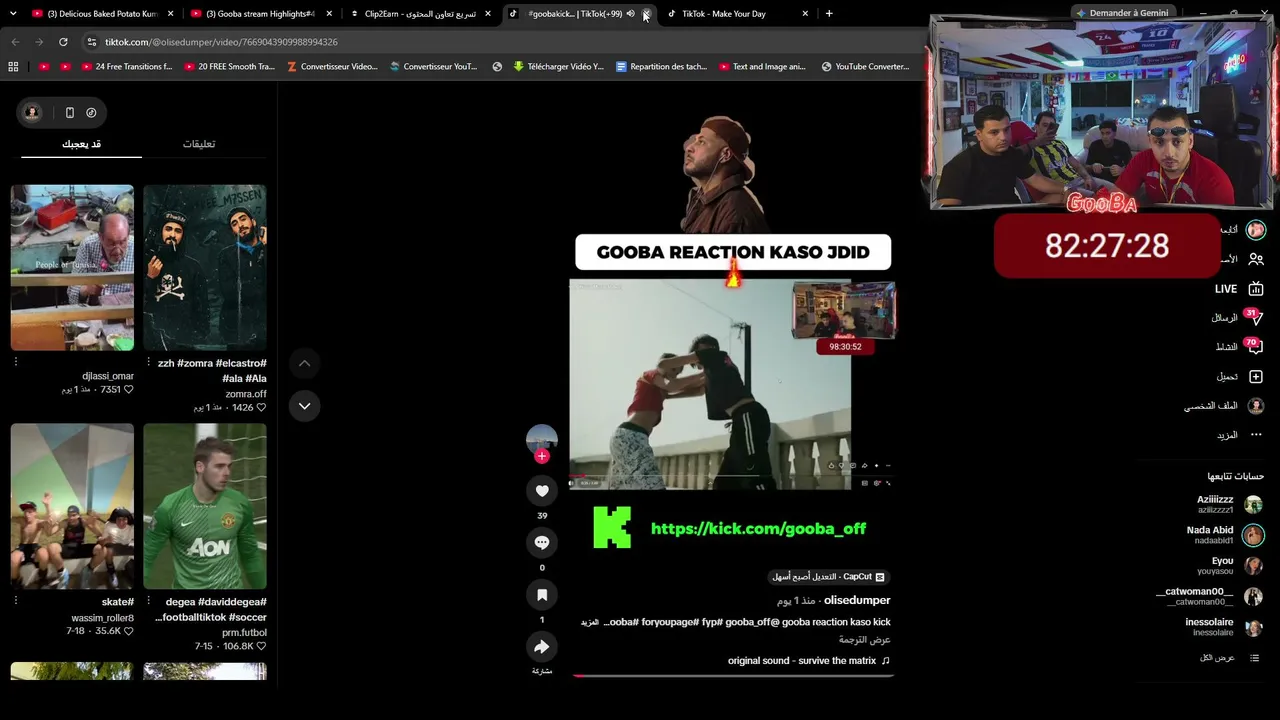Open activity inbox icon with 70 badge
Image resolution: width=1280 pixels, height=720 pixels.
point(1255,346)
